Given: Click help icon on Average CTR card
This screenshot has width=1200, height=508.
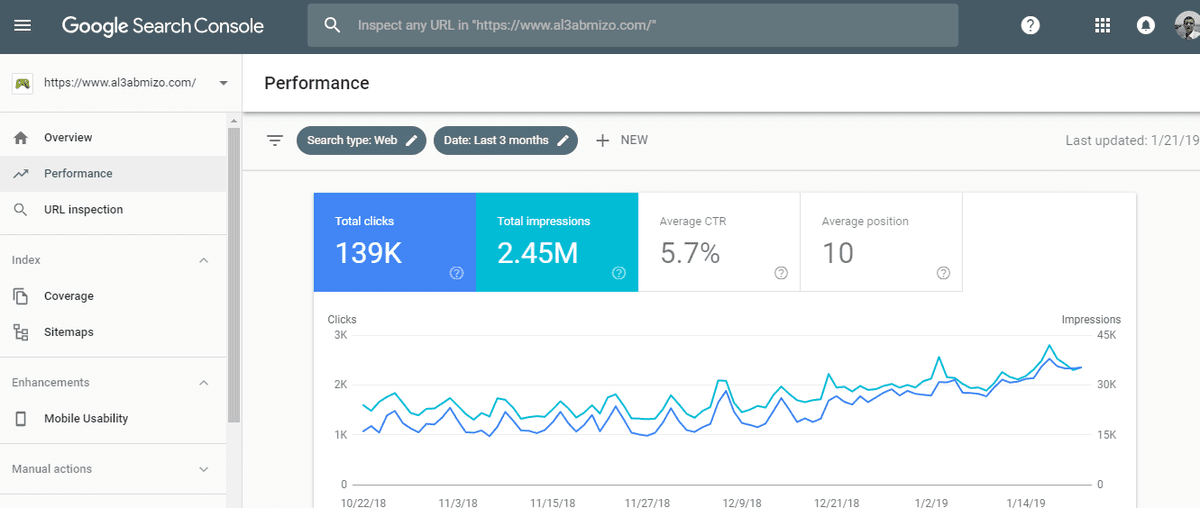Looking at the screenshot, I should tap(781, 273).
